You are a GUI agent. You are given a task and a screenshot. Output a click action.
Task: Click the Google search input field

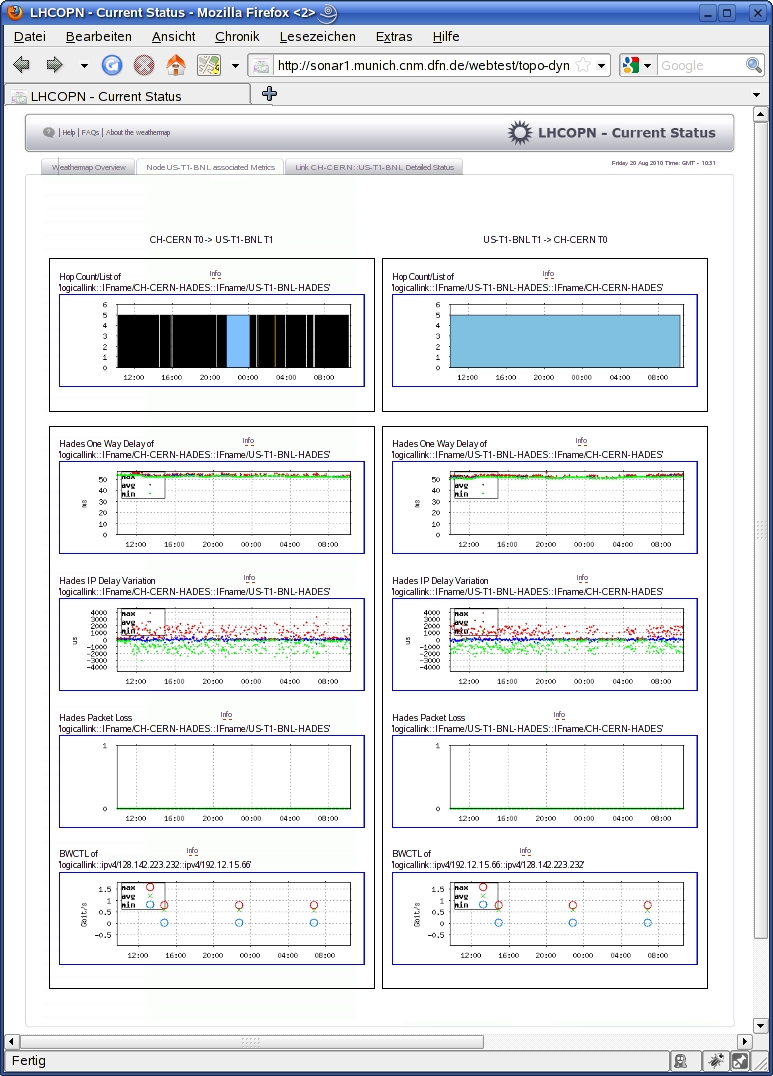coord(701,66)
